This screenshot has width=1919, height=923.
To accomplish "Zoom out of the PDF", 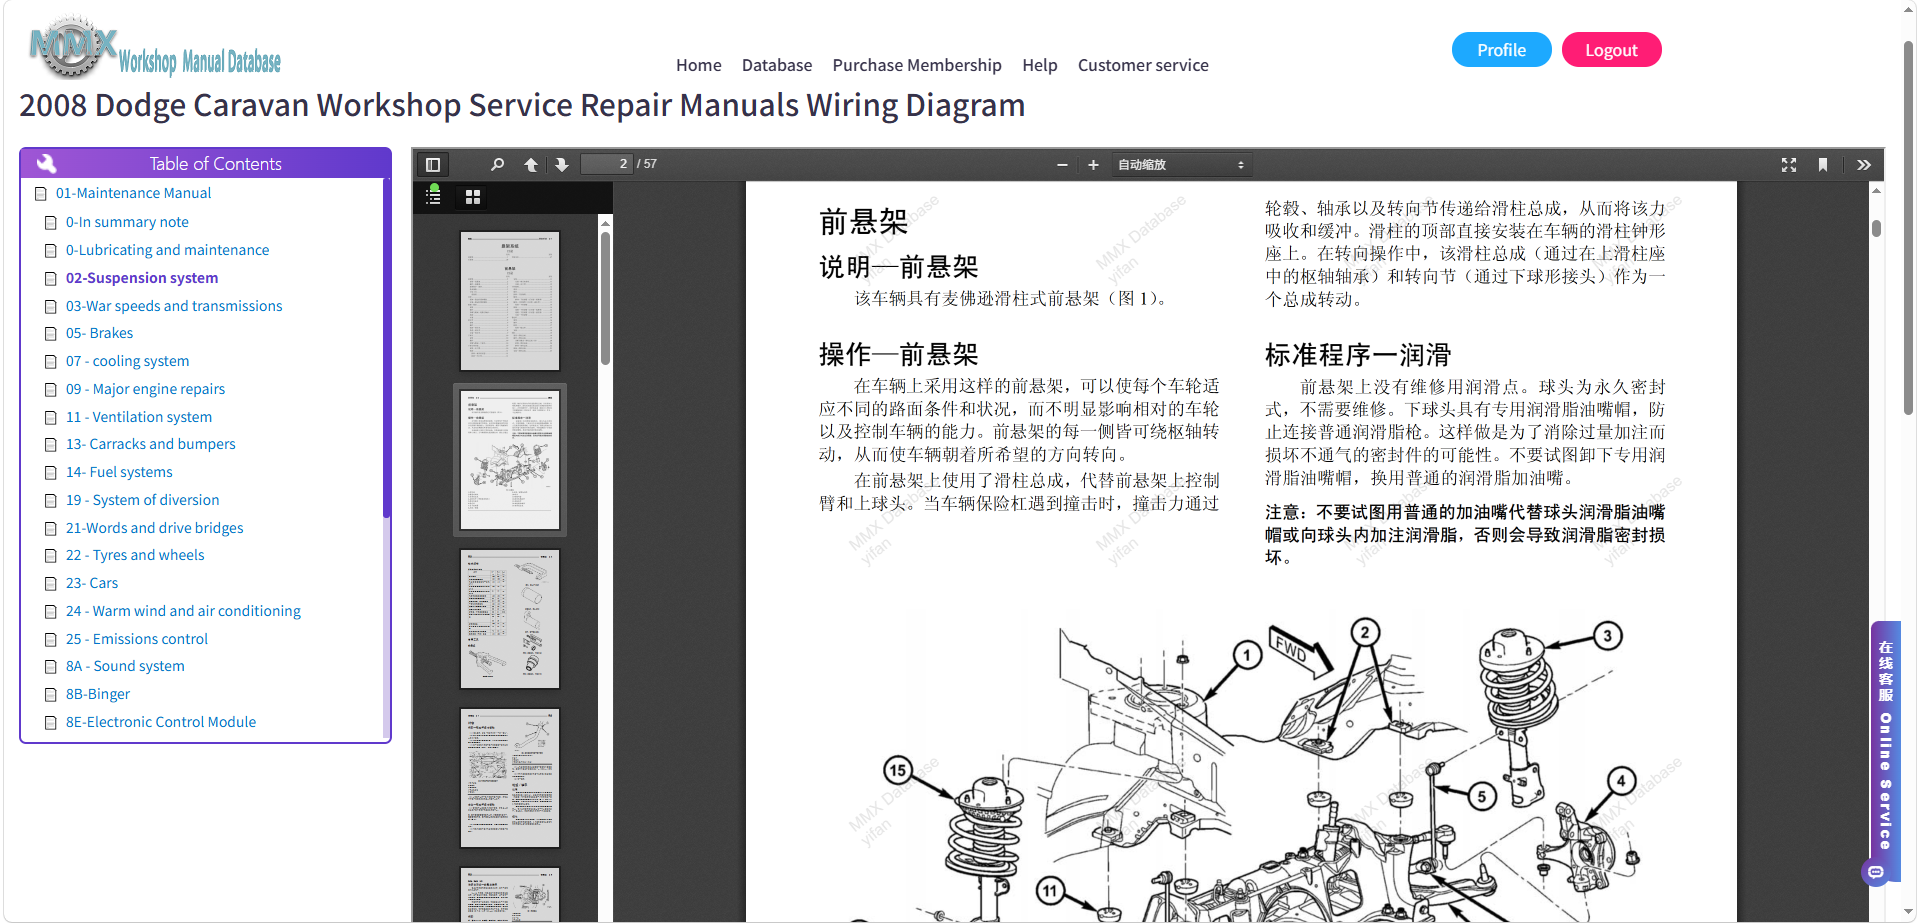I will click(x=1062, y=165).
